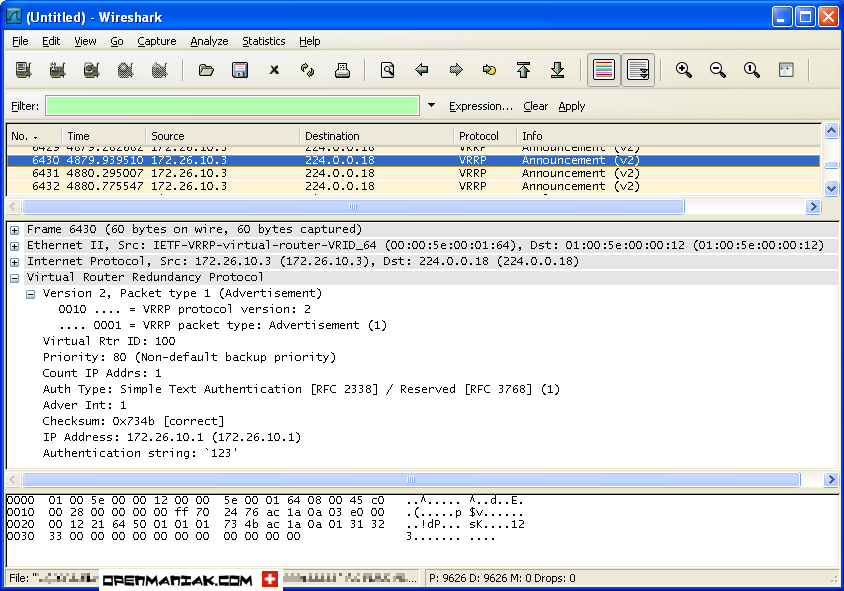Select packet 6430 row

coord(413,160)
